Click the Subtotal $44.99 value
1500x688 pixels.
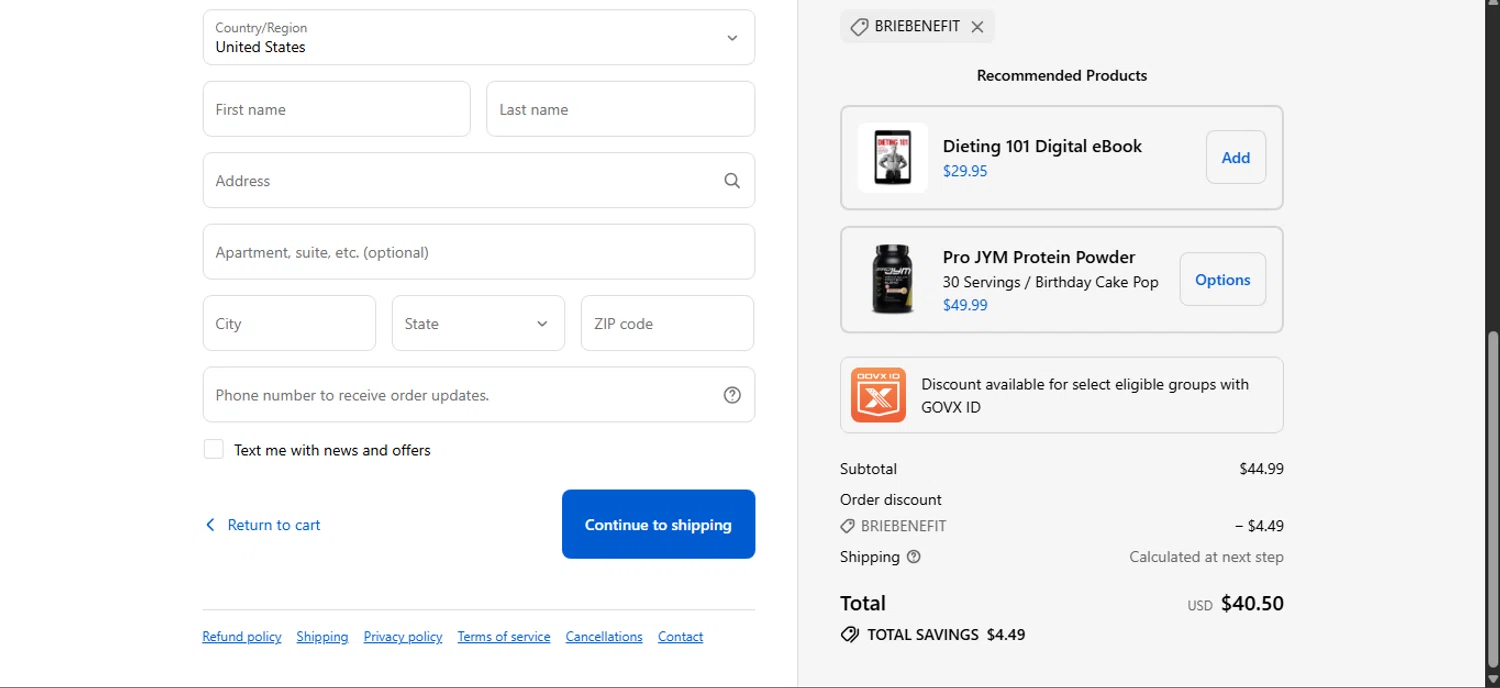point(1261,468)
